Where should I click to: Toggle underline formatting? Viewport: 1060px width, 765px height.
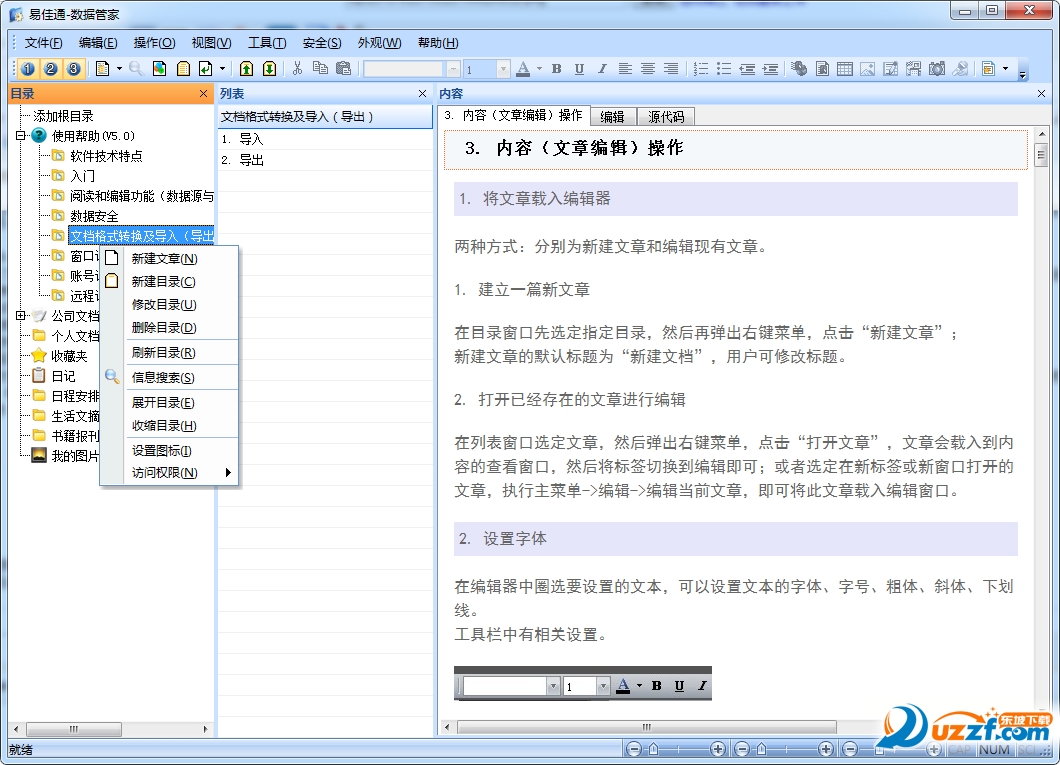579,68
